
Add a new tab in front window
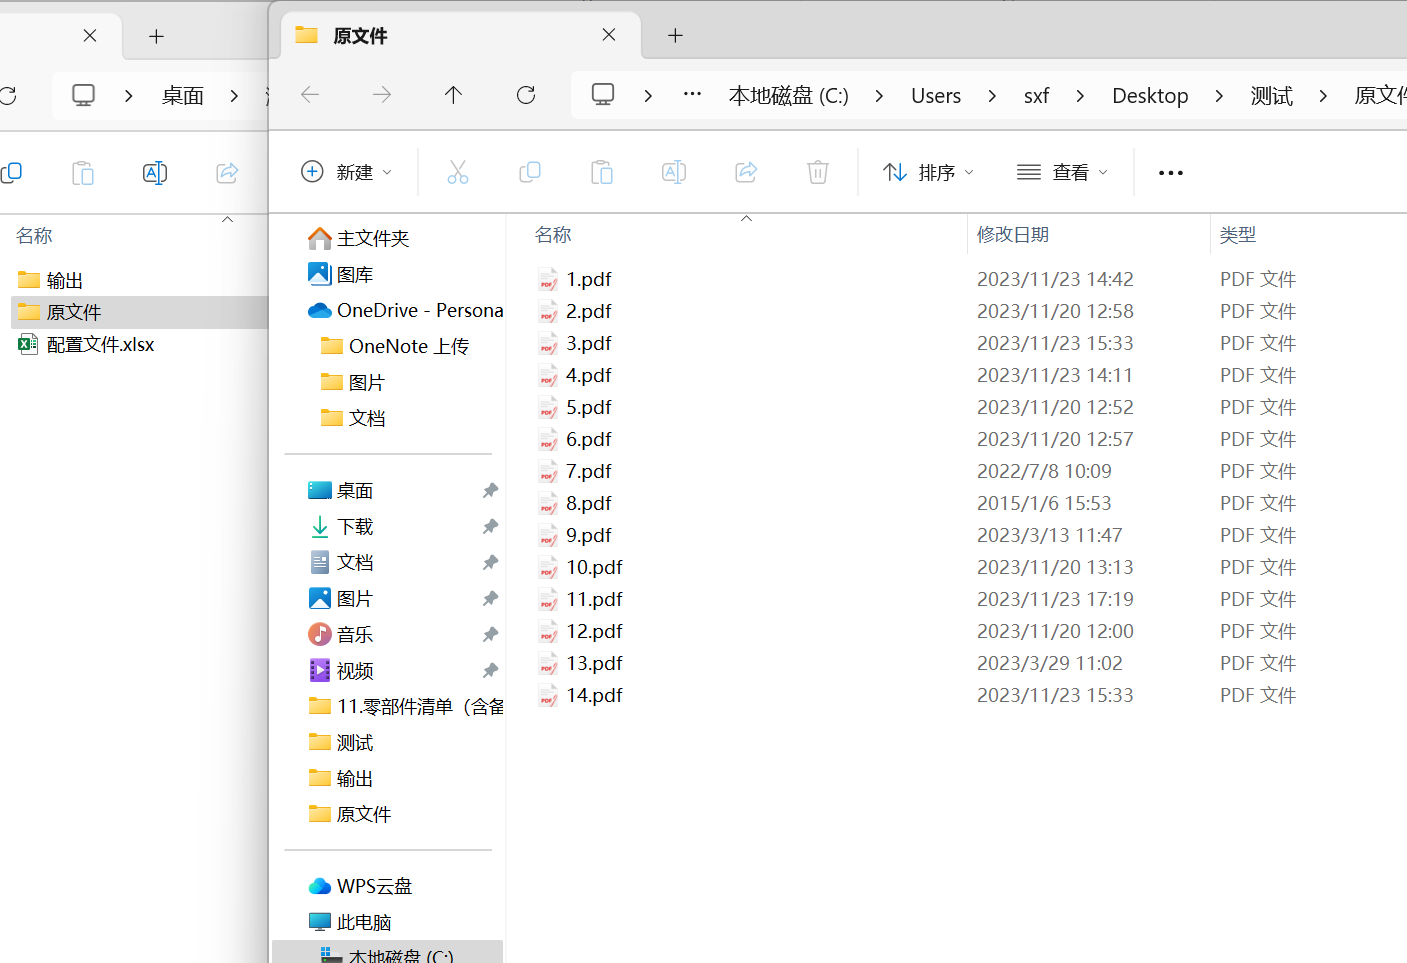coord(676,36)
